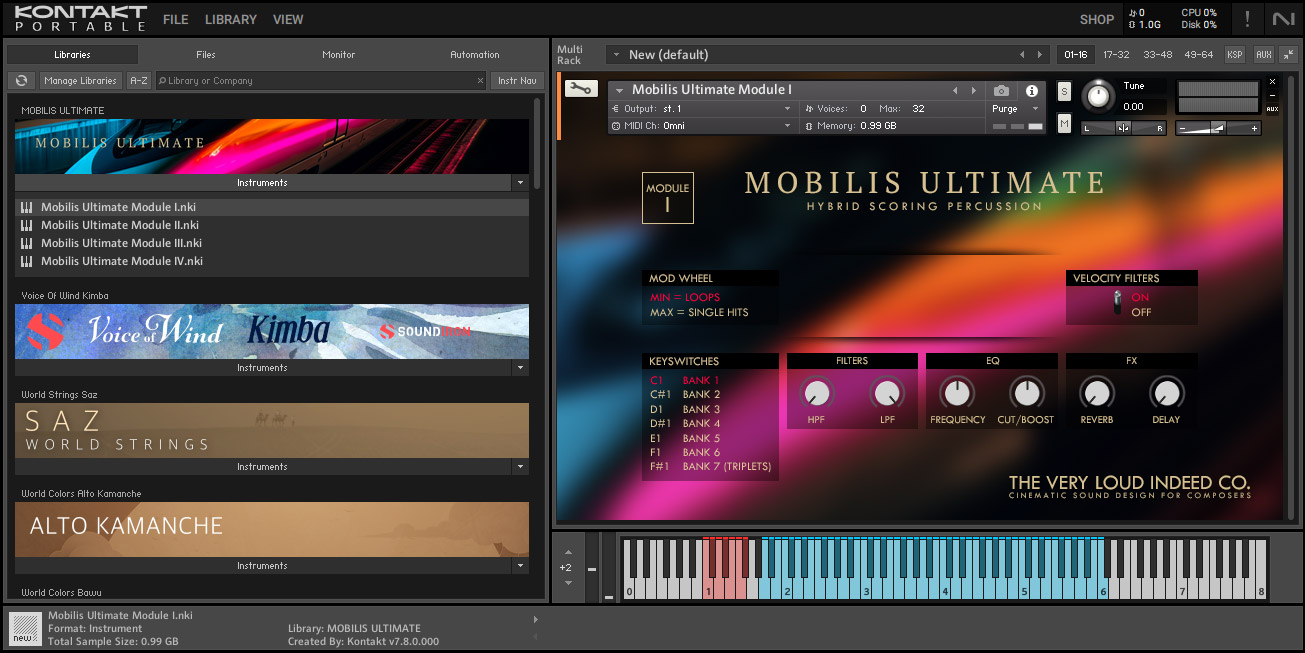This screenshot has width=1305, height=653.
Task: Switch to the Files tab
Action: [206, 55]
